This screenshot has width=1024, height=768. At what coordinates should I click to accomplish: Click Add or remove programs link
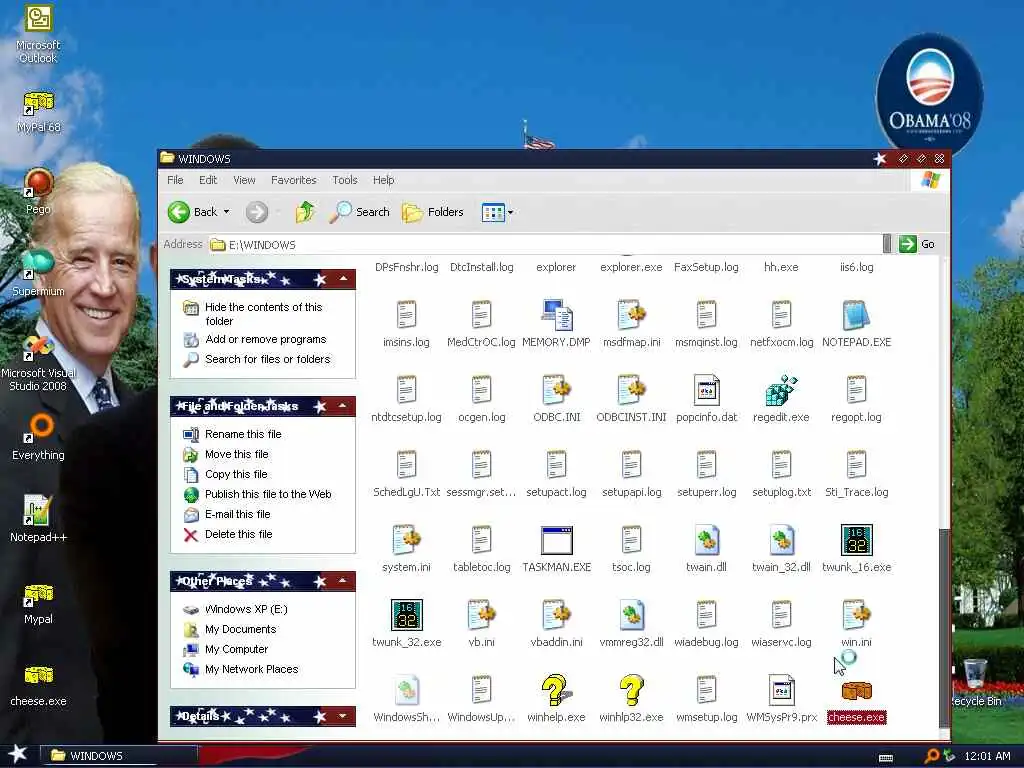click(265, 340)
